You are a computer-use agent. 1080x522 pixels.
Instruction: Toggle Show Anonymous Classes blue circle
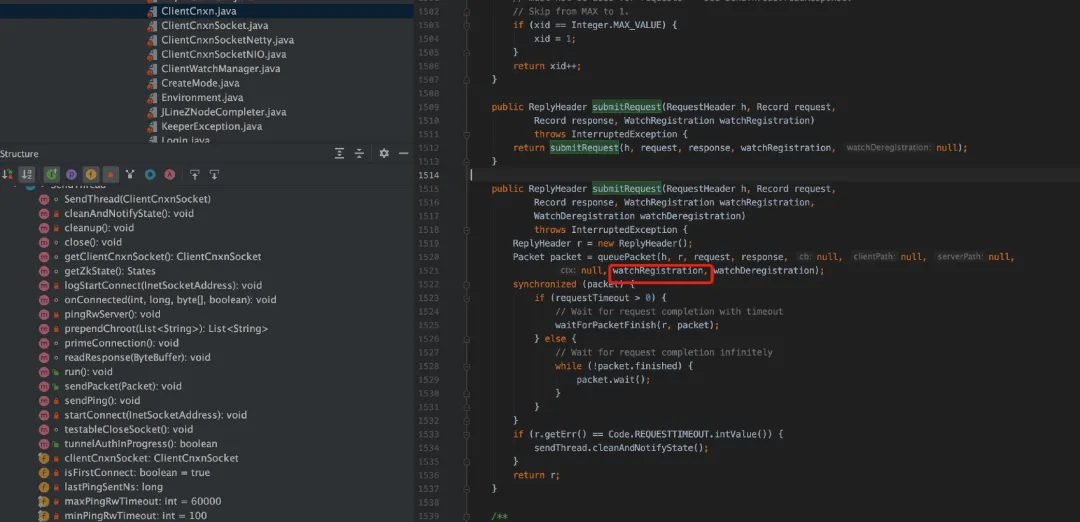[149, 174]
